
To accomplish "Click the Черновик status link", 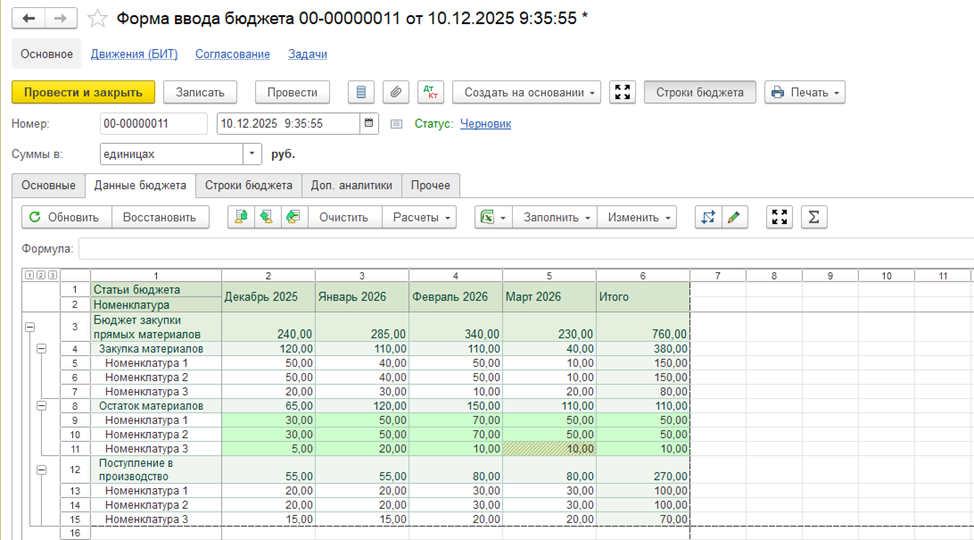I will point(485,124).
